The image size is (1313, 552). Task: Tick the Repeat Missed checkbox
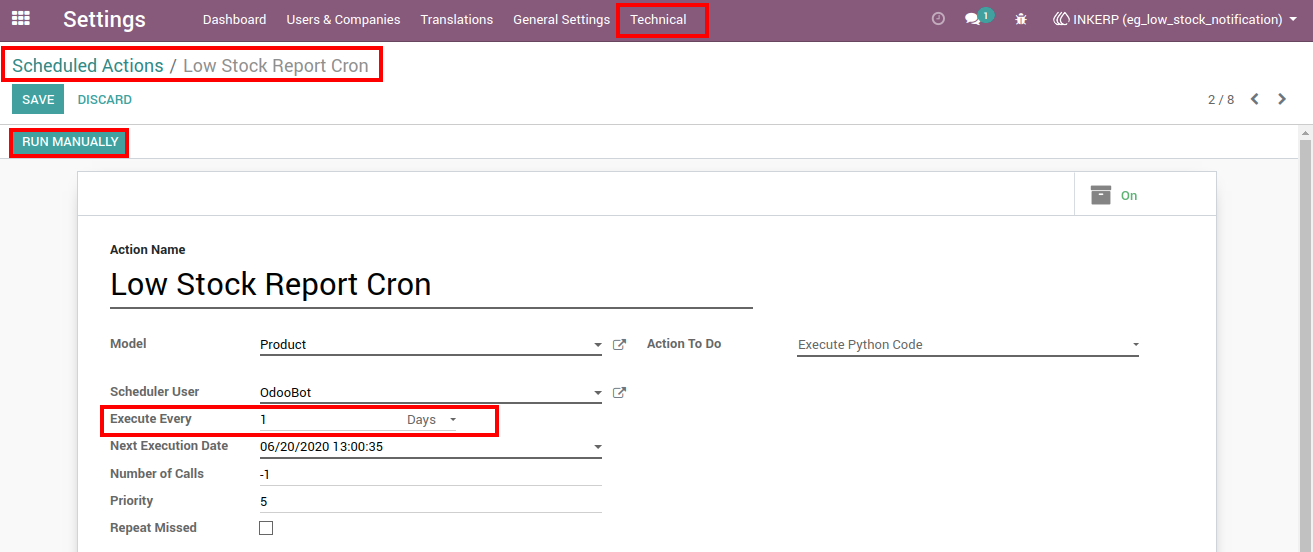click(x=266, y=528)
